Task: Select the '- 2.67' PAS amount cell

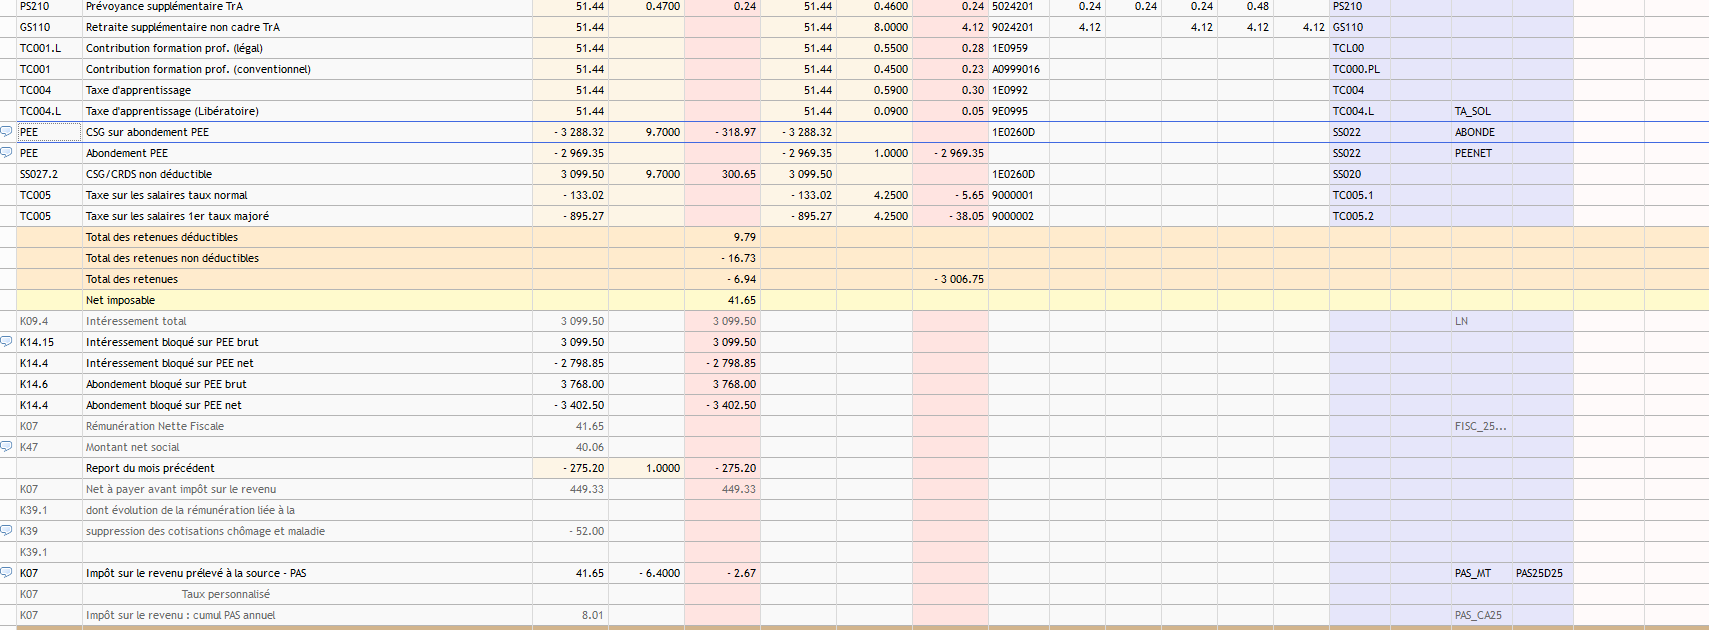Action: point(722,573)
